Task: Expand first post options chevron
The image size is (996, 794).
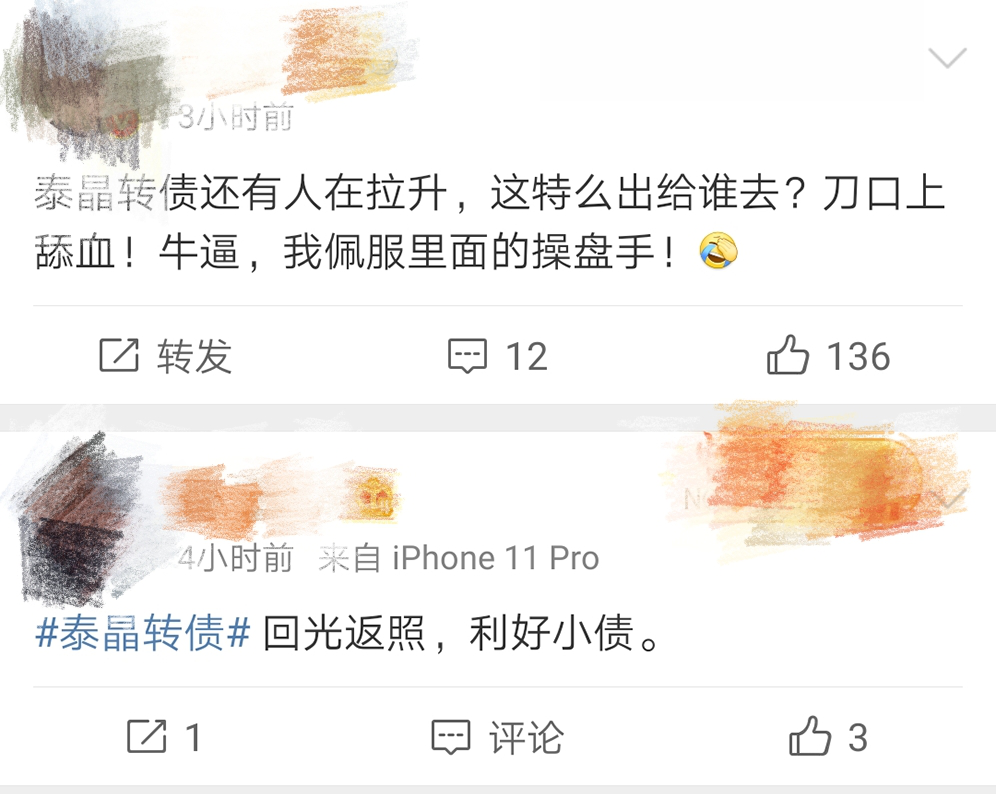Action: point(947,57)
